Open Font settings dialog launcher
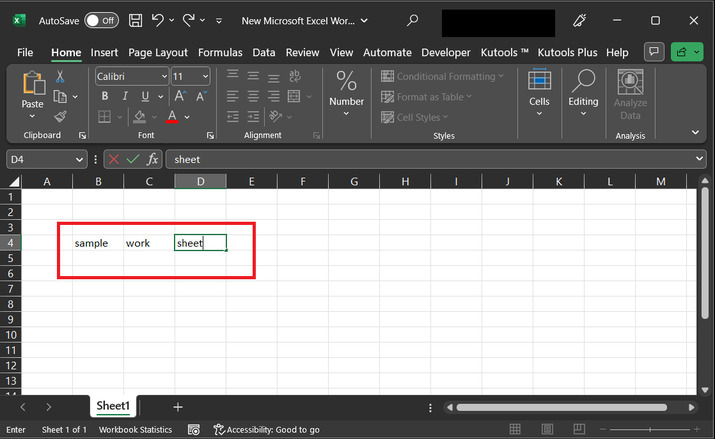The image size is (715, 439). click(x=210, y=135)
